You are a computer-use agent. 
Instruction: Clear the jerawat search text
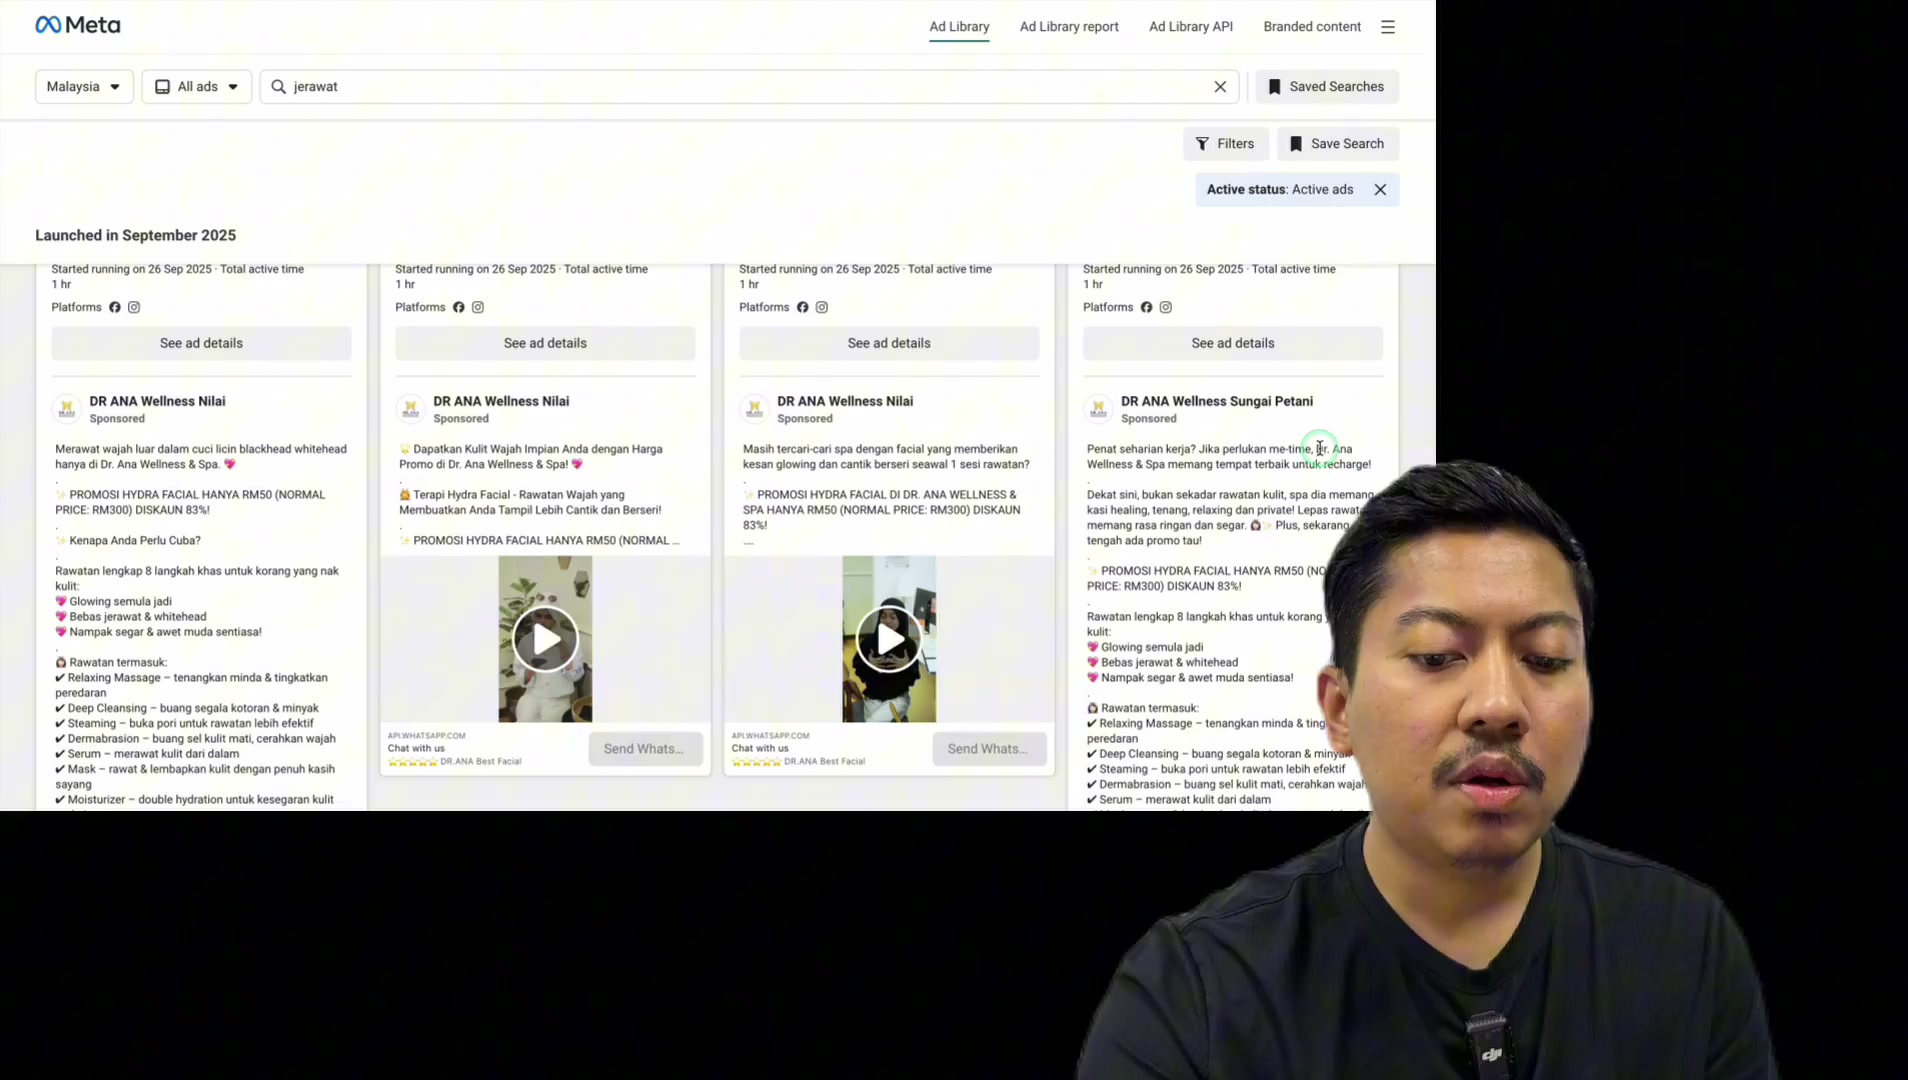(1220, 87)
